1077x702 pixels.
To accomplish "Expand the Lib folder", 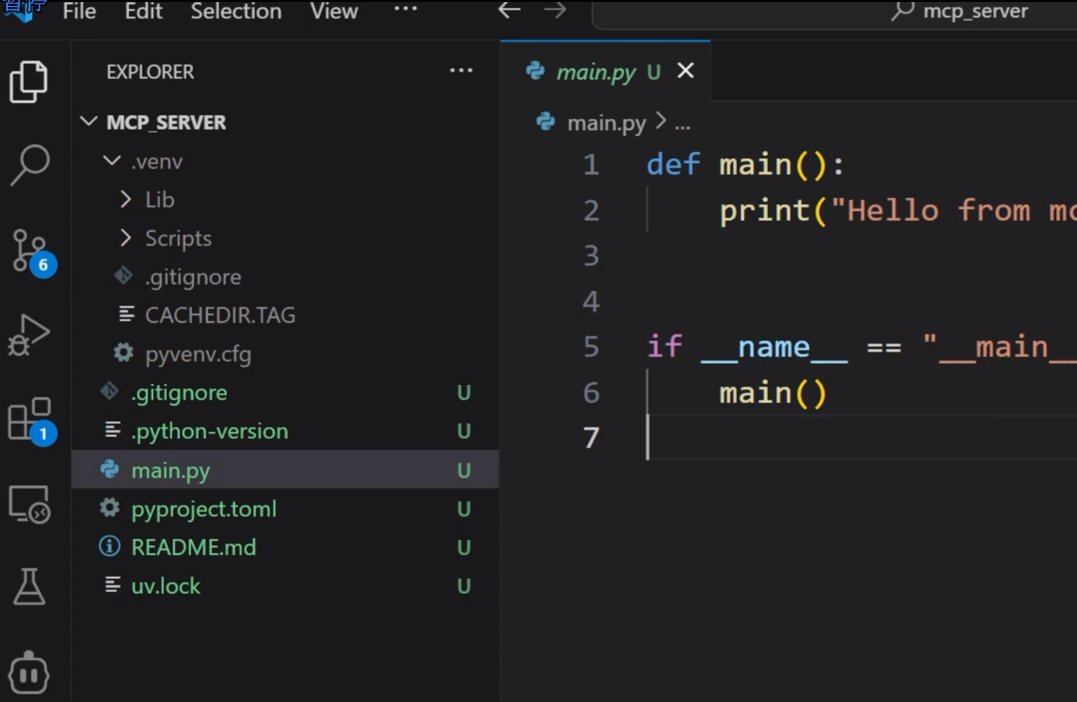I will pos(285,200).
